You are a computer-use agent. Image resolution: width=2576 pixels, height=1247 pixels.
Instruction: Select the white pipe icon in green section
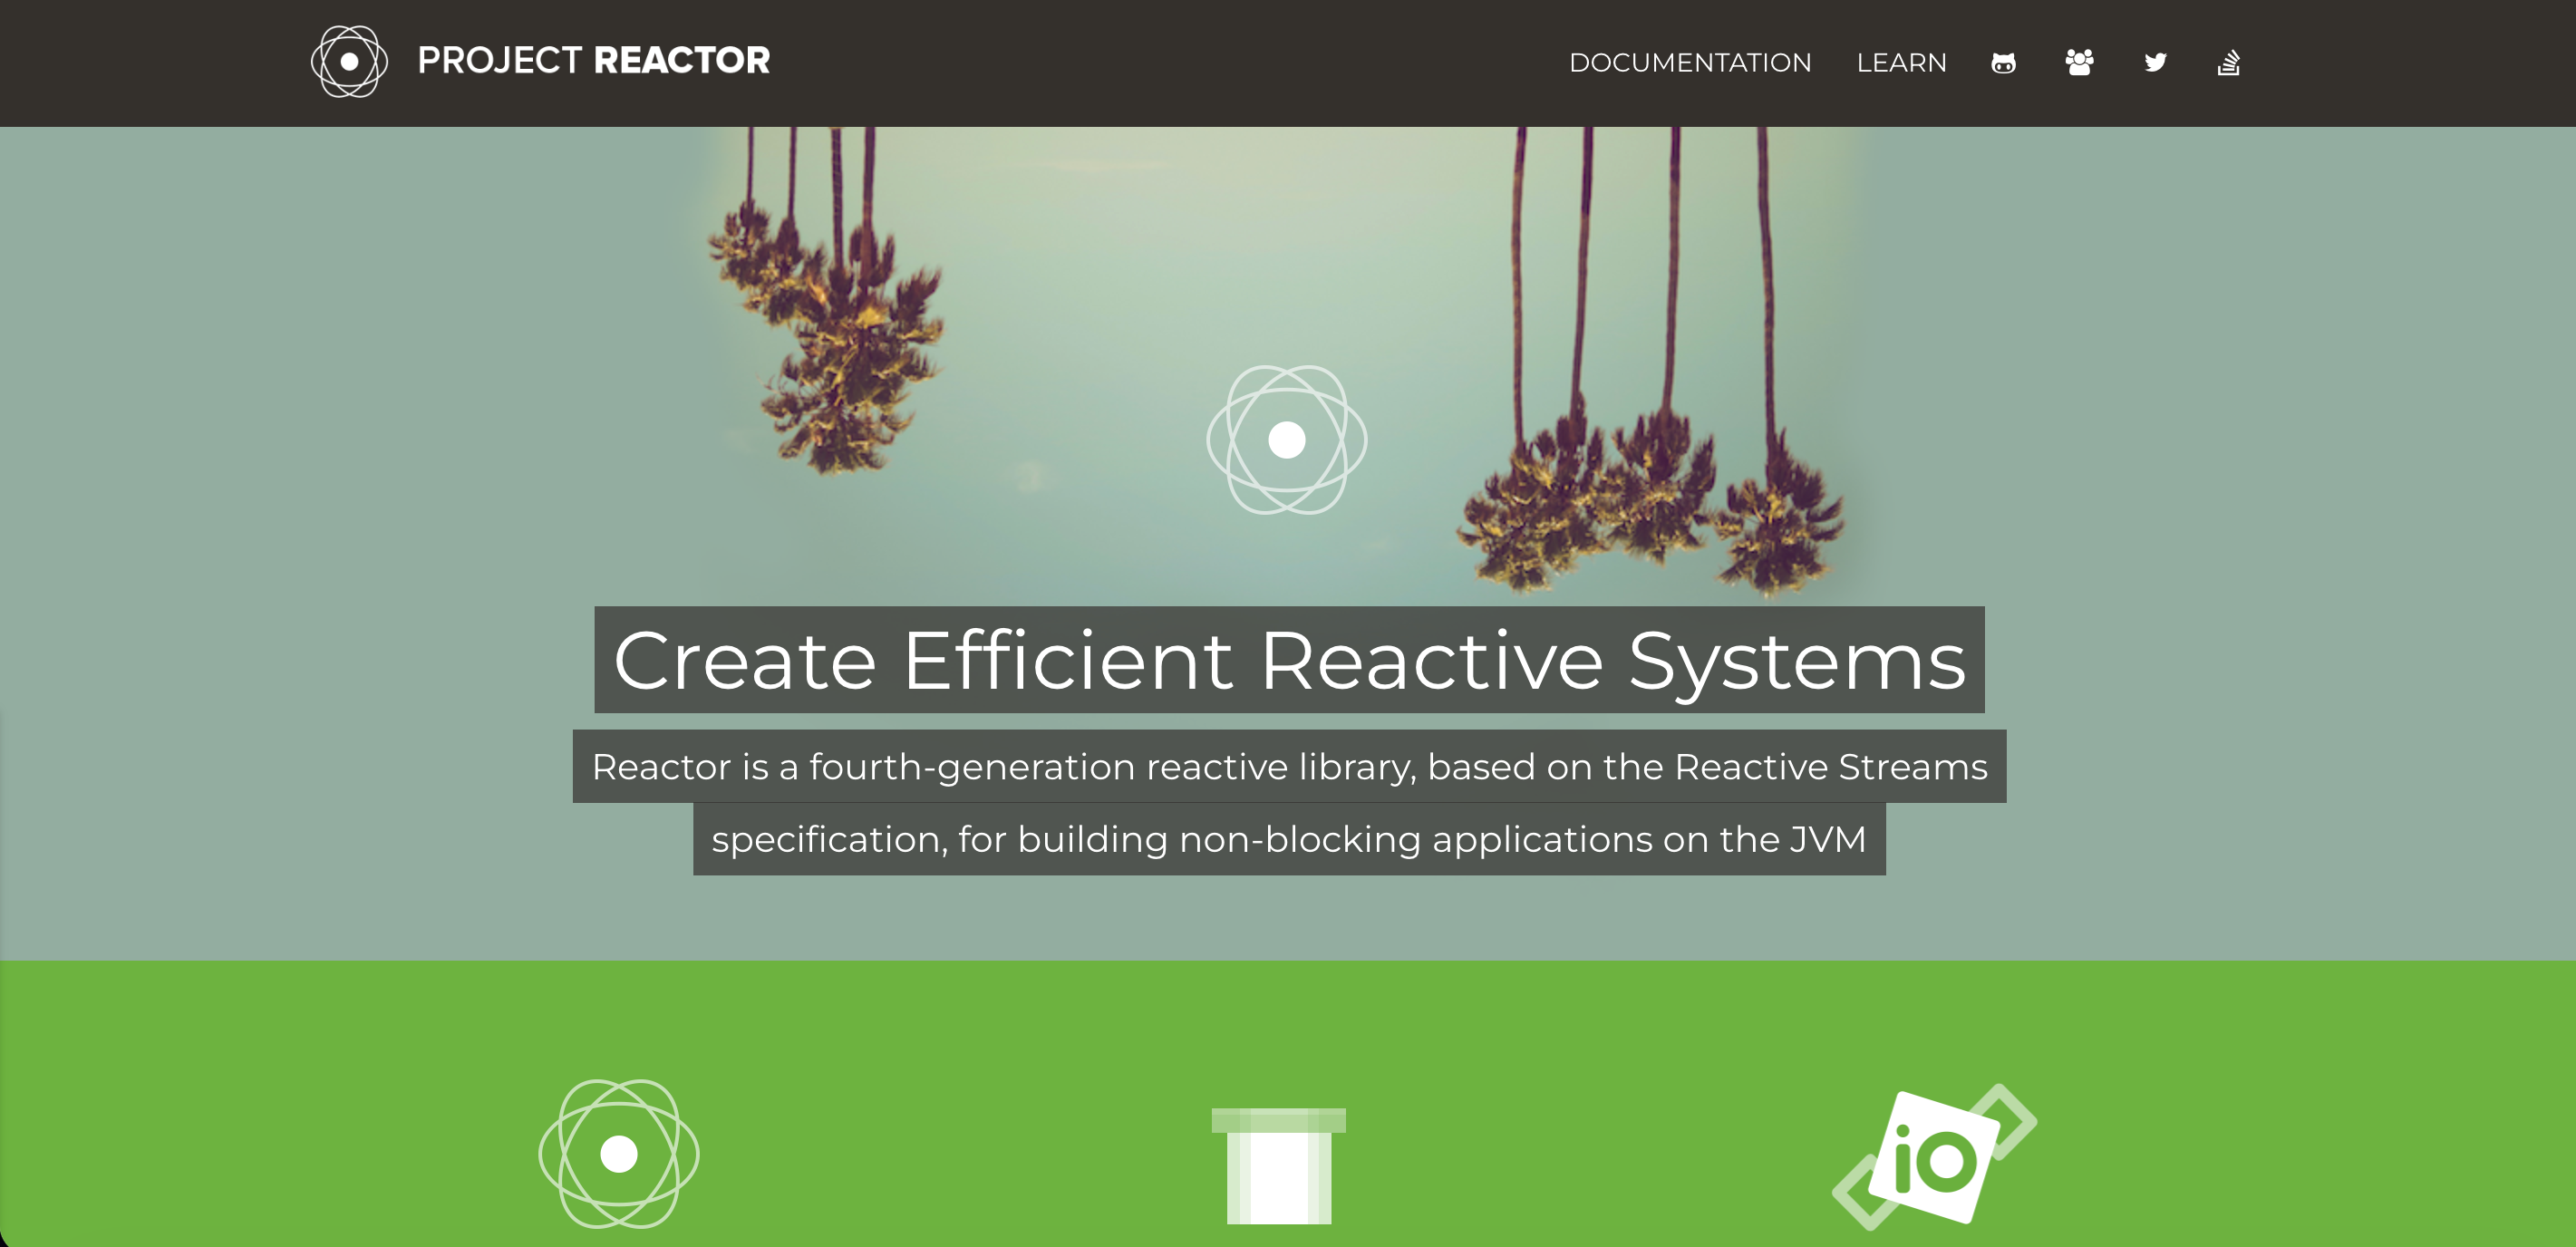click(x=1278, y=1165)
